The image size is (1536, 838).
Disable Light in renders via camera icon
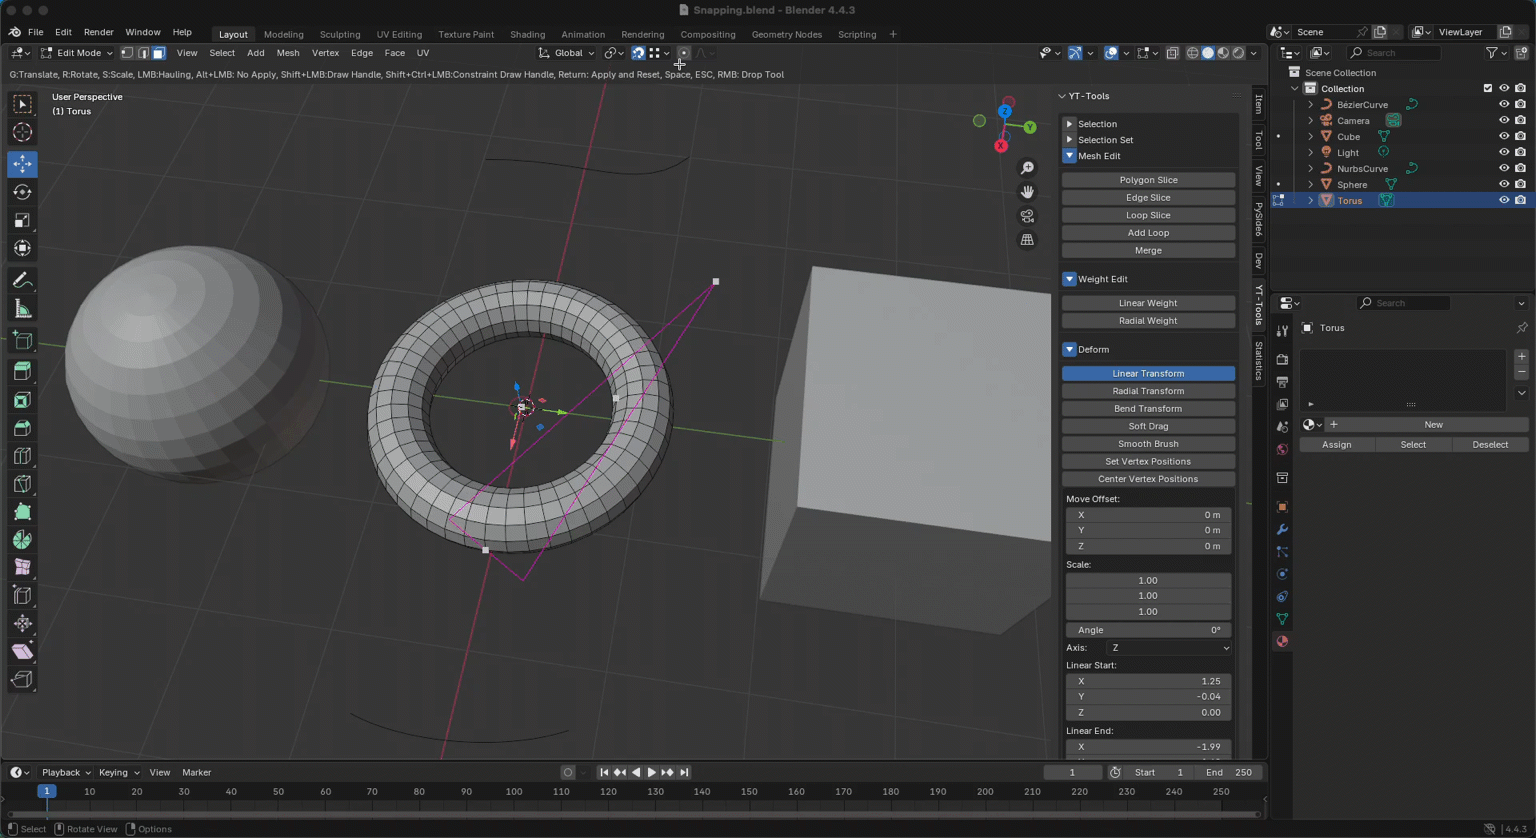[x=1520, y=152]
